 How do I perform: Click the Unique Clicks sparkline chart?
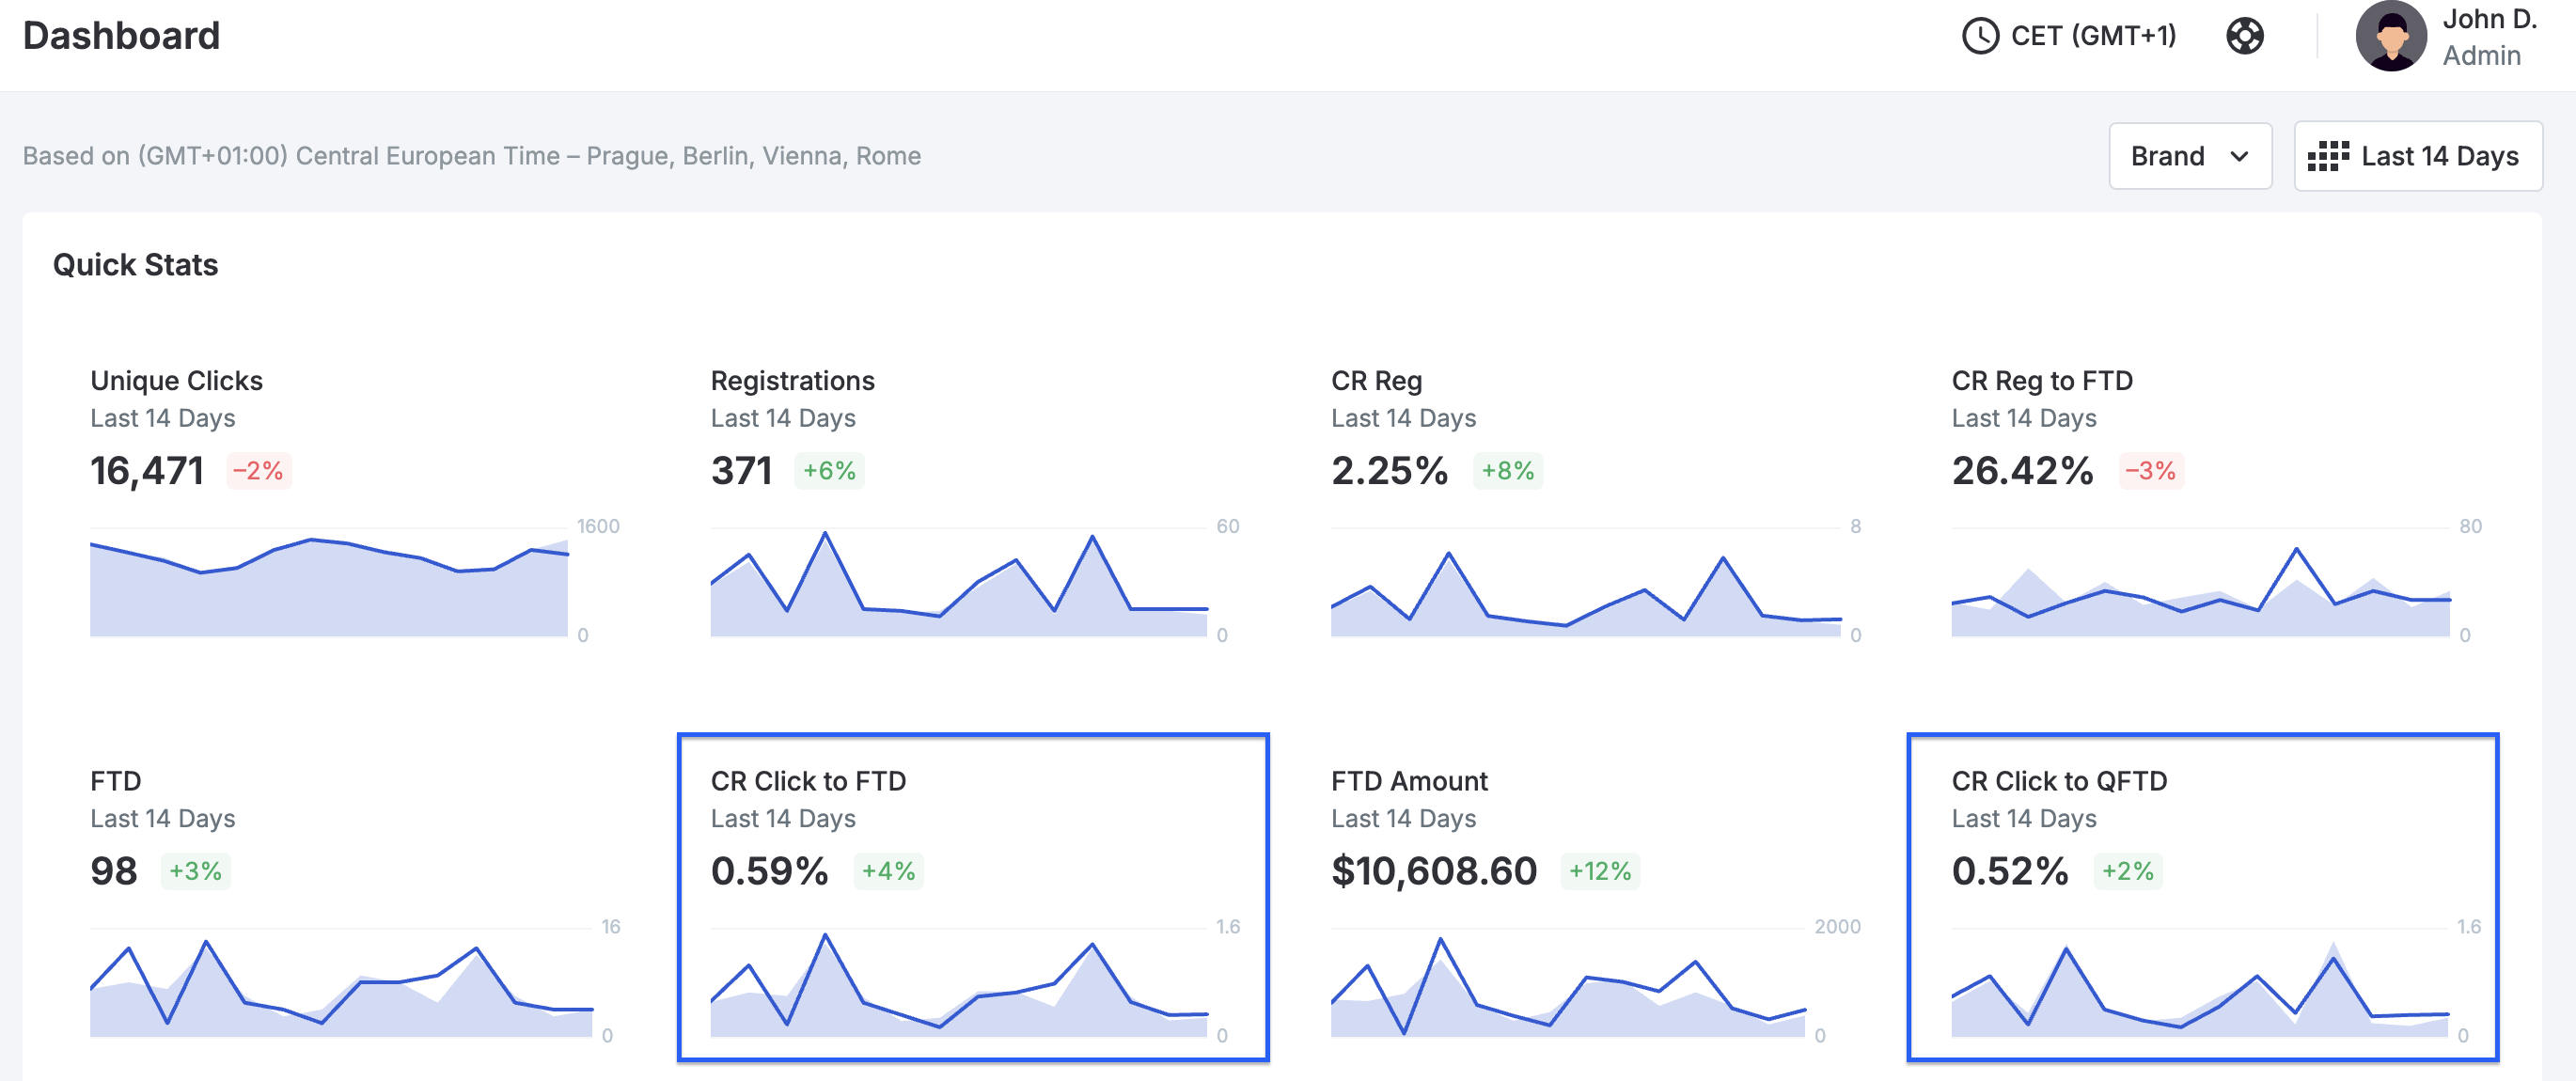coord(330,582)
